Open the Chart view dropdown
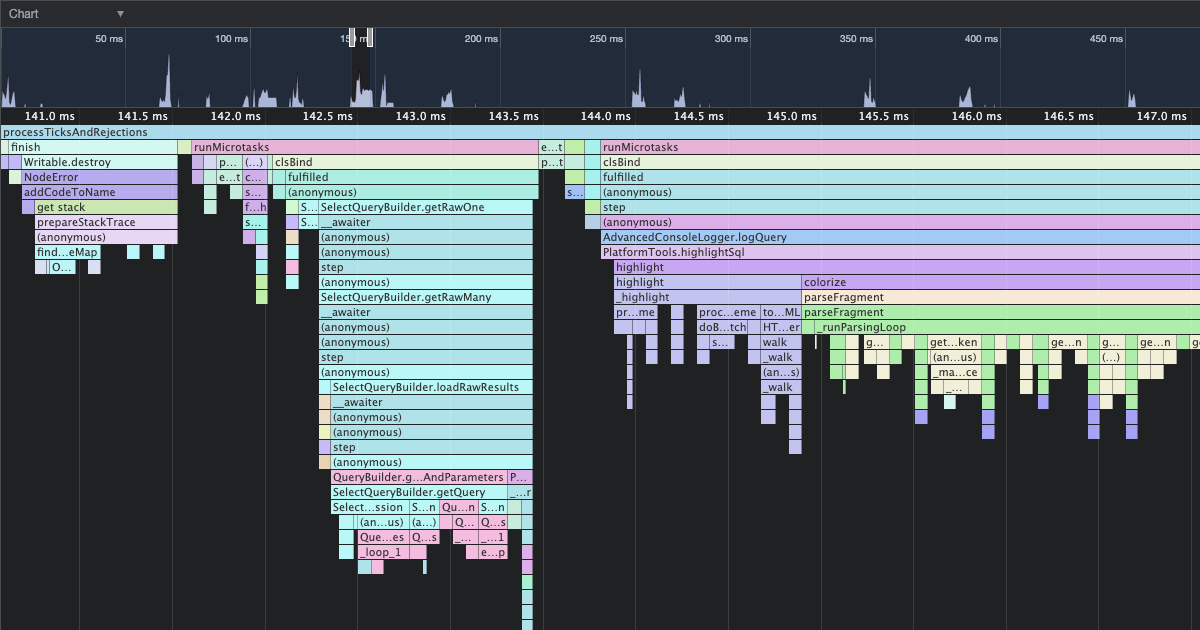The width and height of the screenshot is (1200, 630). coord(66,14)
